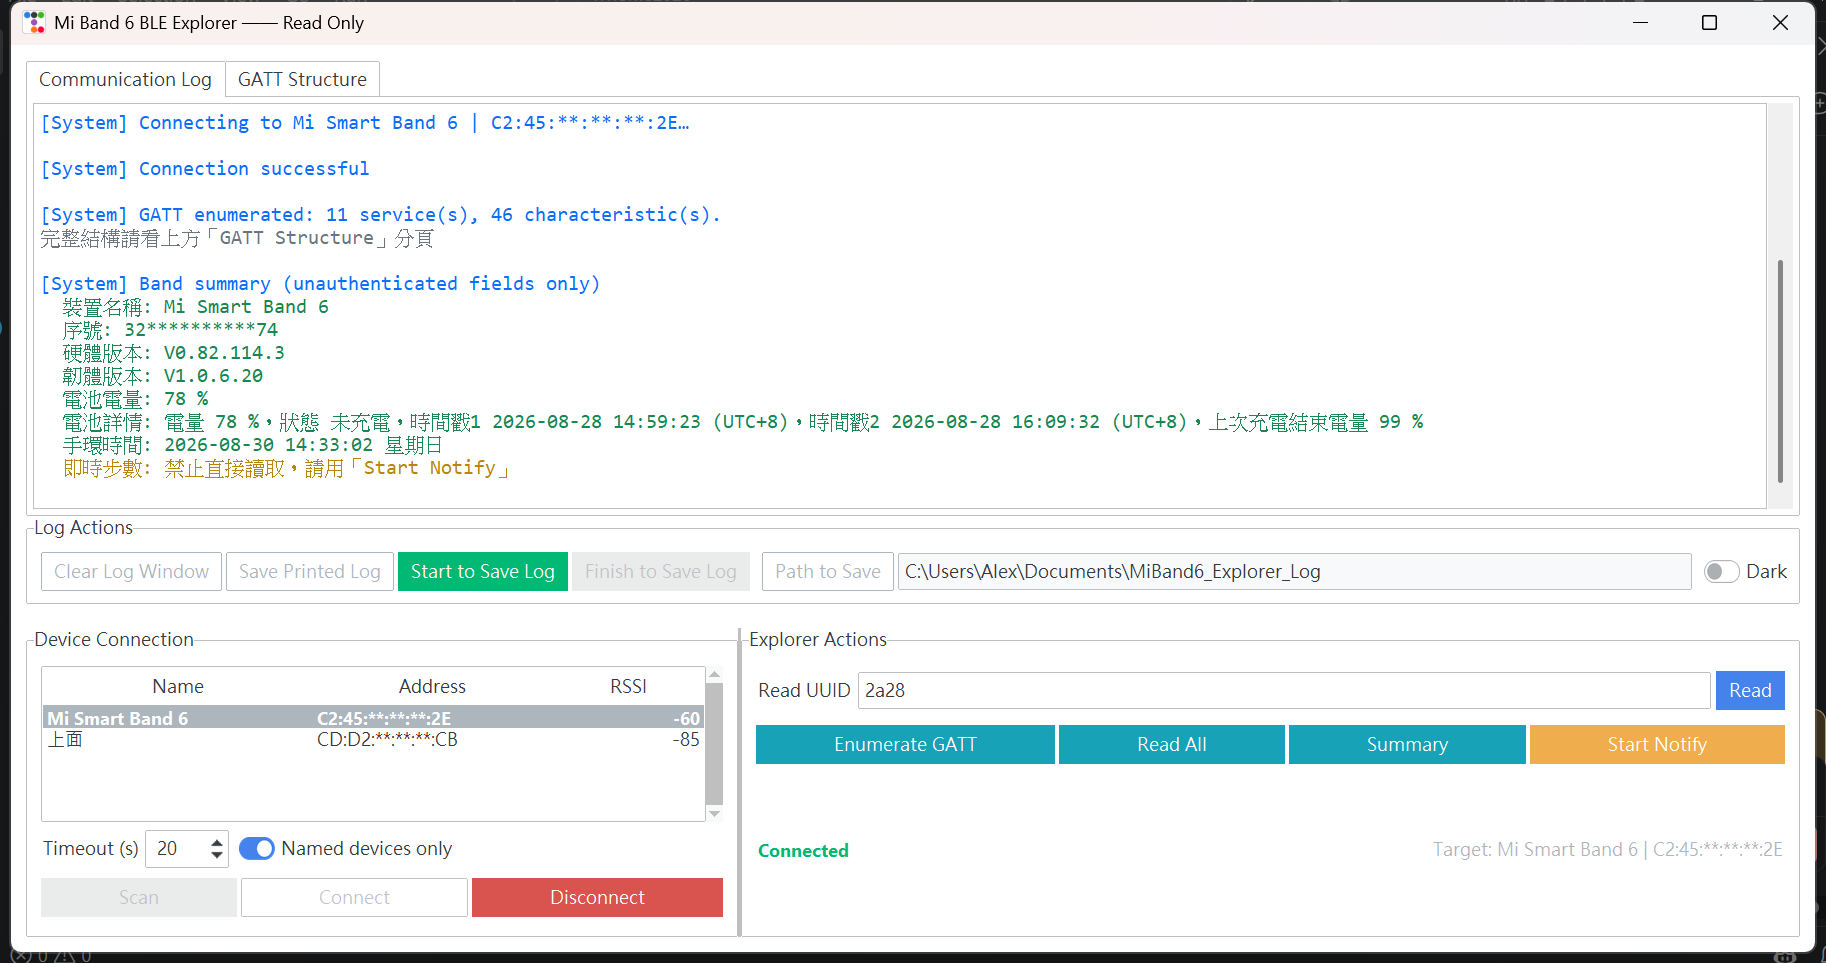Open the GATT Structure tab

(x=302, y=79)
